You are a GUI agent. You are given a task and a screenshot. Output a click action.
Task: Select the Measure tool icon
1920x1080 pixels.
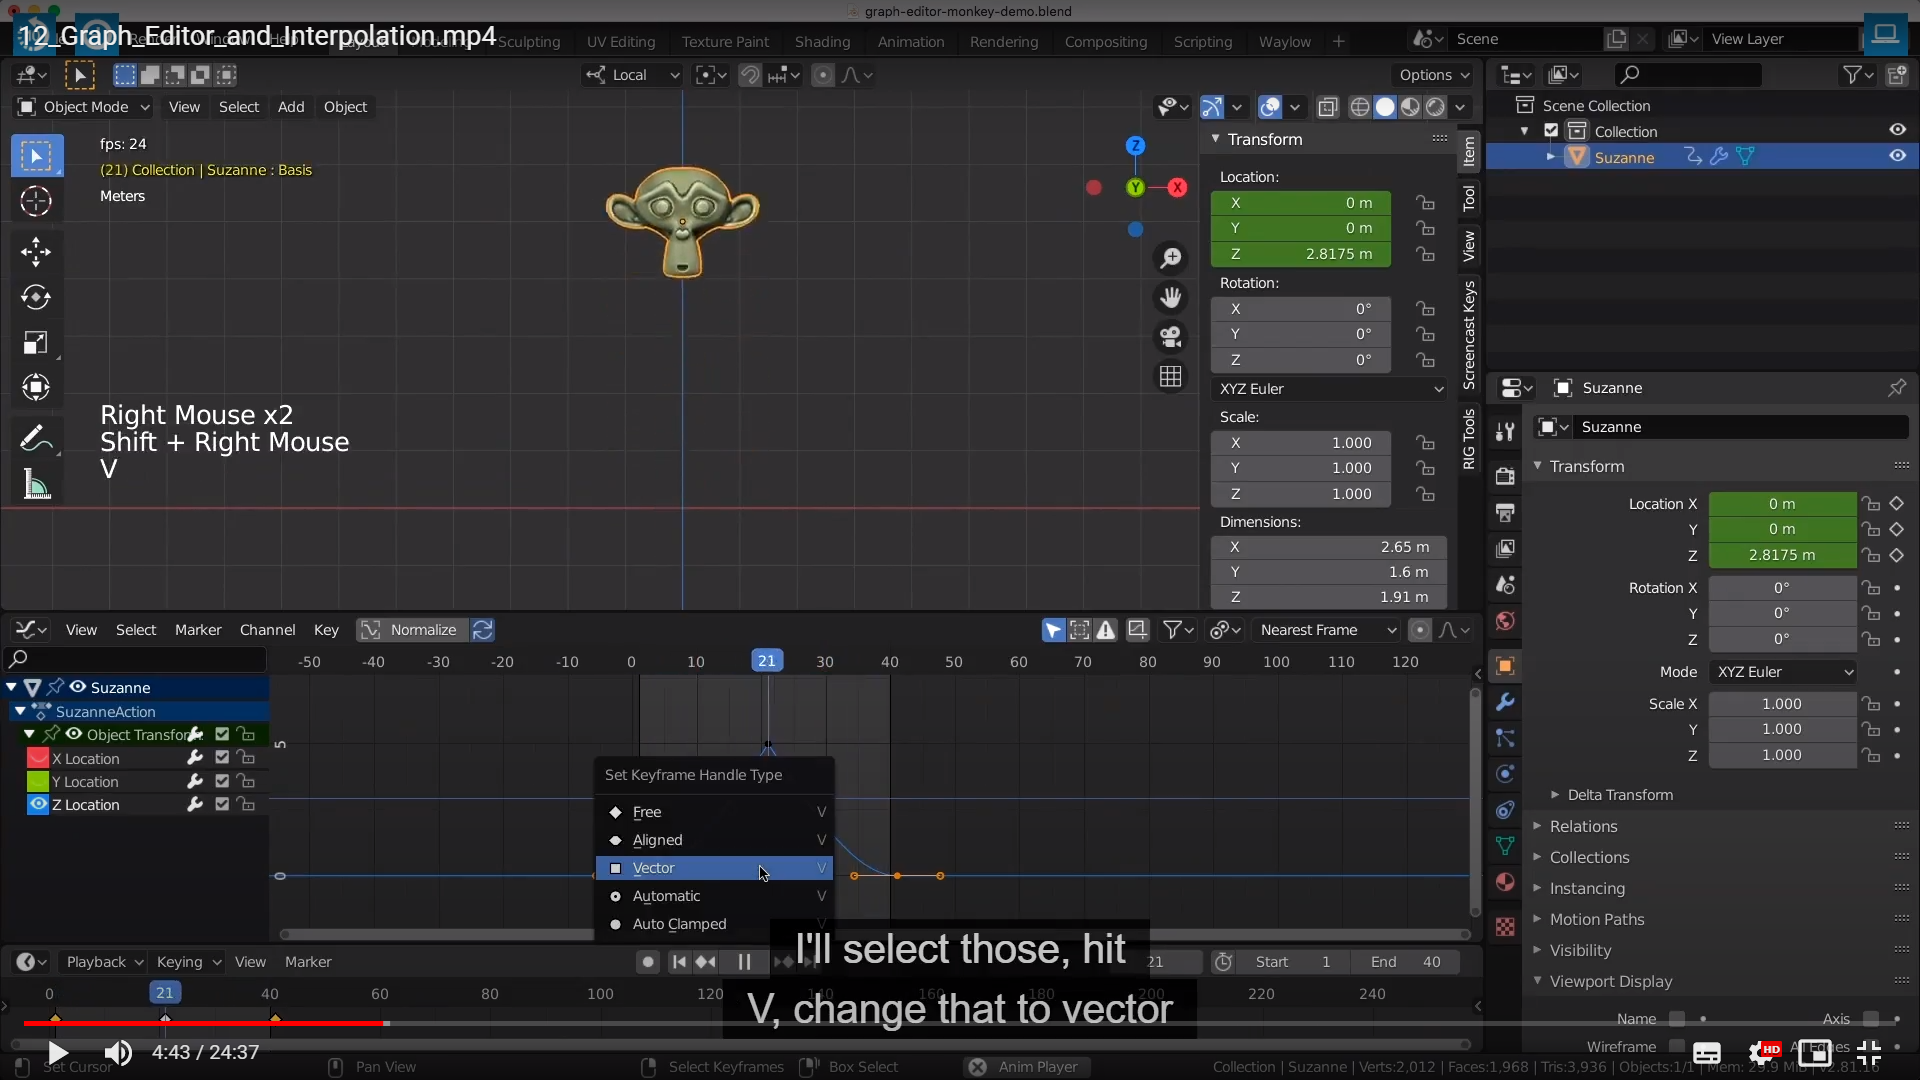click(x=36, y=486)
